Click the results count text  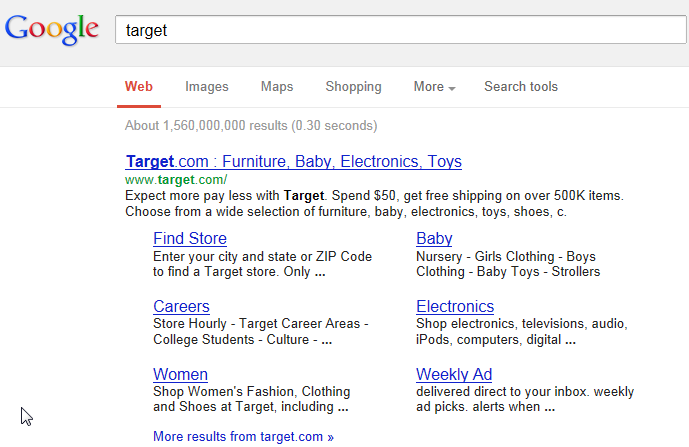click(251, 126)
